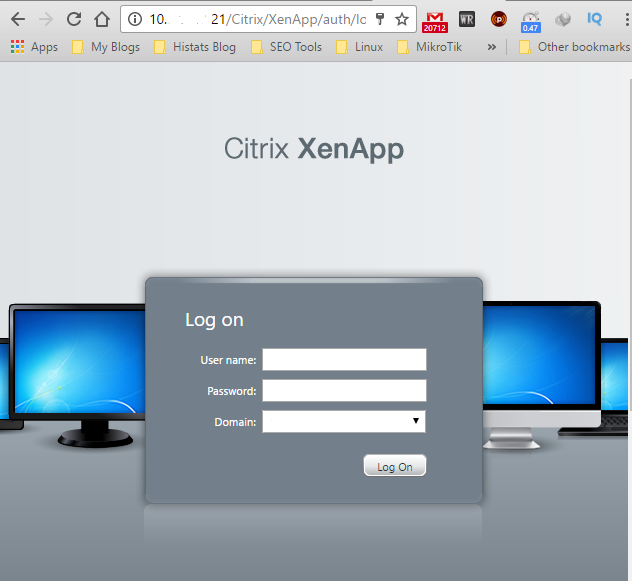This screenshot has height=581, width=632.
Task: Click the Log On button
Action: pyautogui.click(x=395, y=465)
